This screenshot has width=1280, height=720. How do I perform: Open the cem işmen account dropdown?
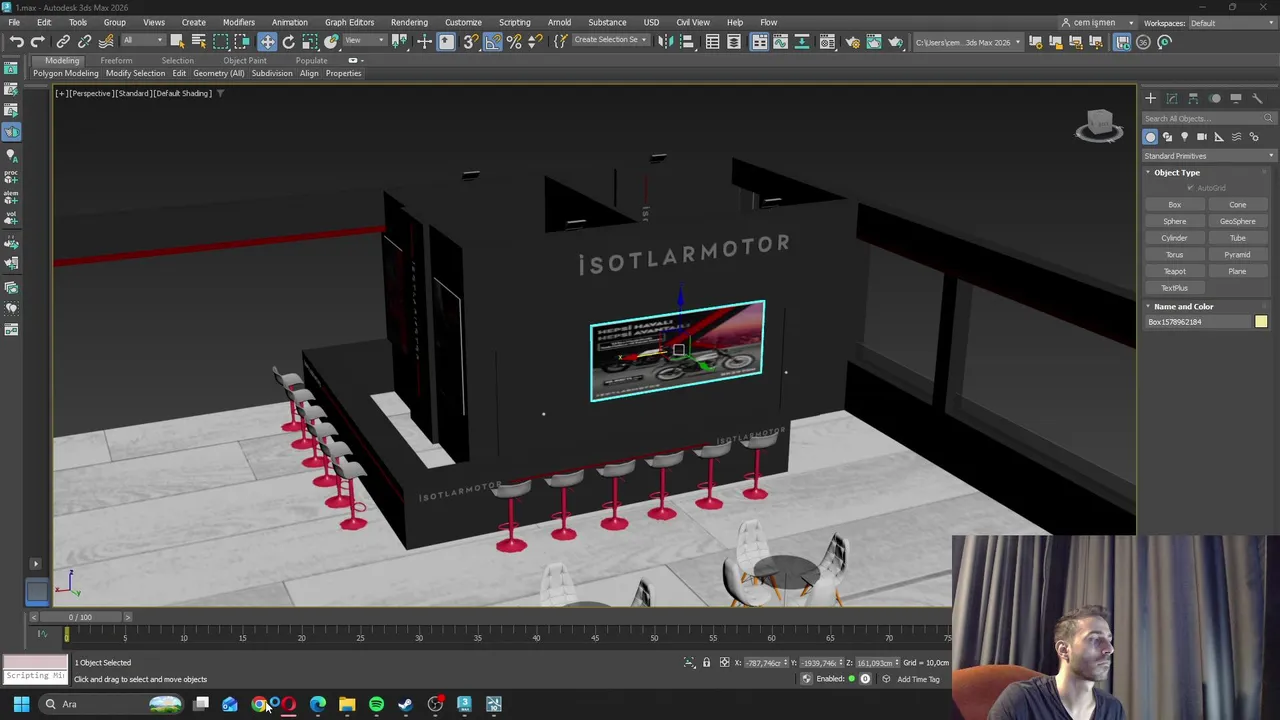(x=1097, y=23)
